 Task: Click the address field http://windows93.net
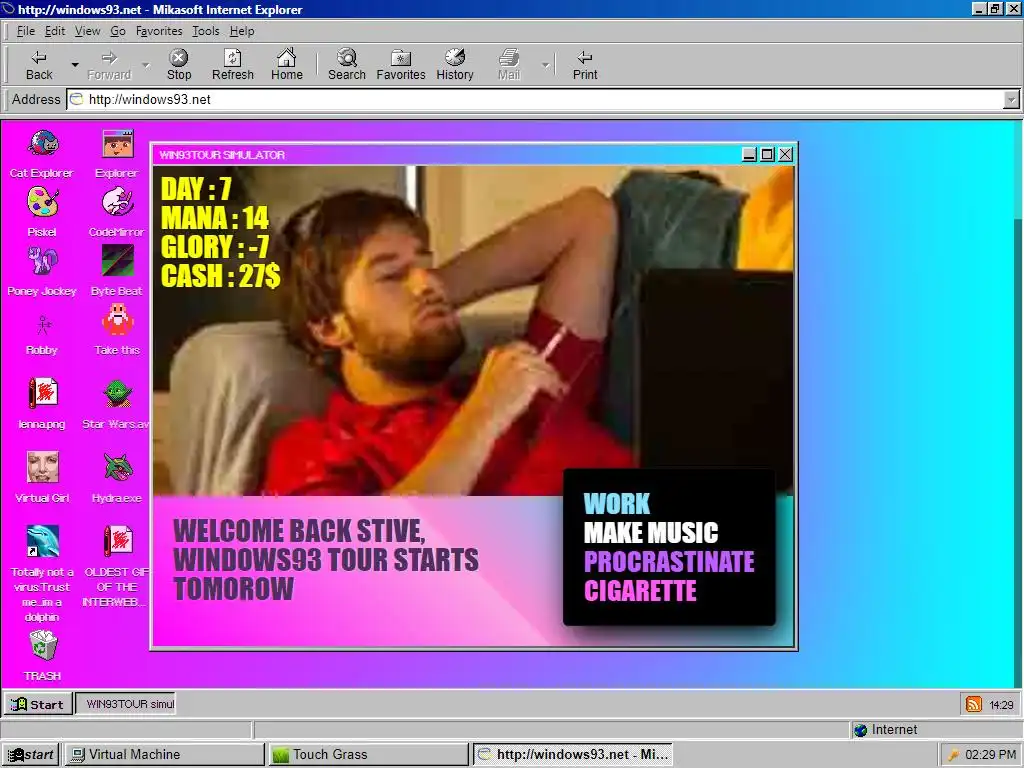[x=536, y=100]
